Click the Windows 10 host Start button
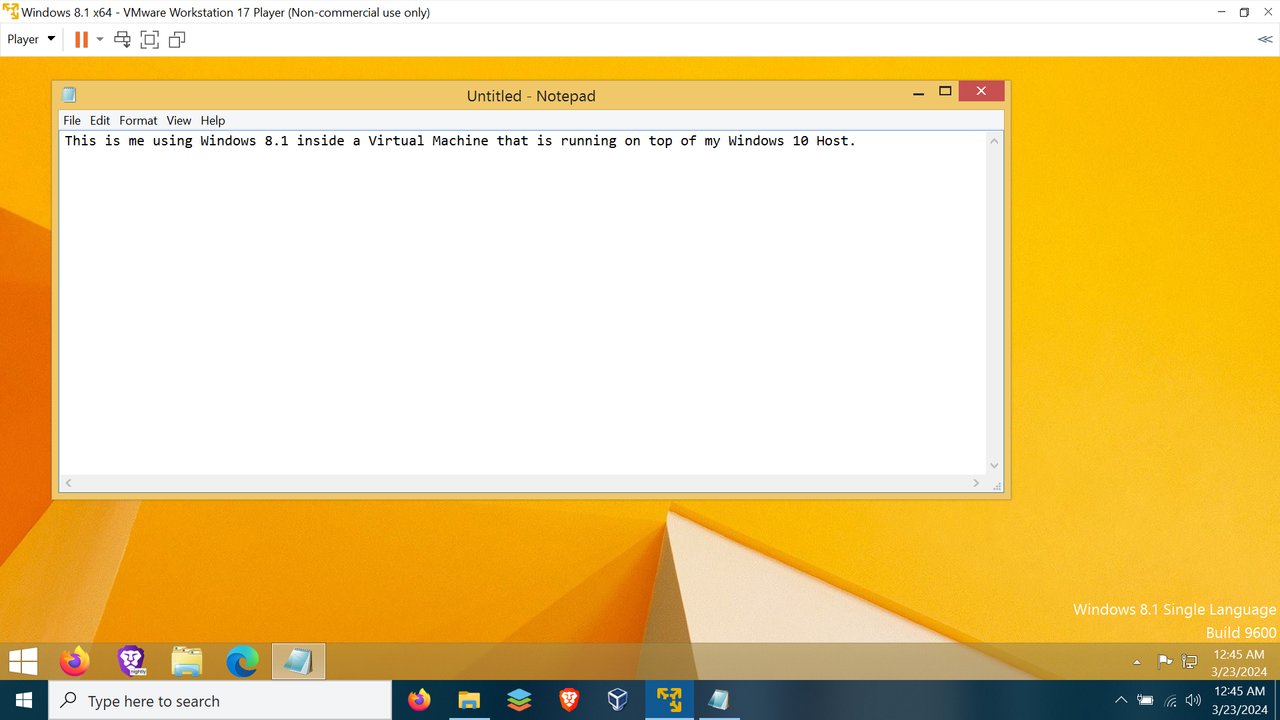This screenshot has width=1280, height=720. pos(23,701)
